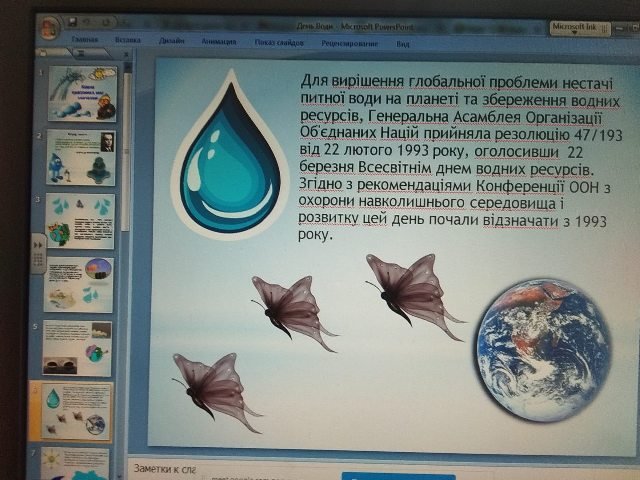Open the Вставка ribbon tab

pos(128,40)
